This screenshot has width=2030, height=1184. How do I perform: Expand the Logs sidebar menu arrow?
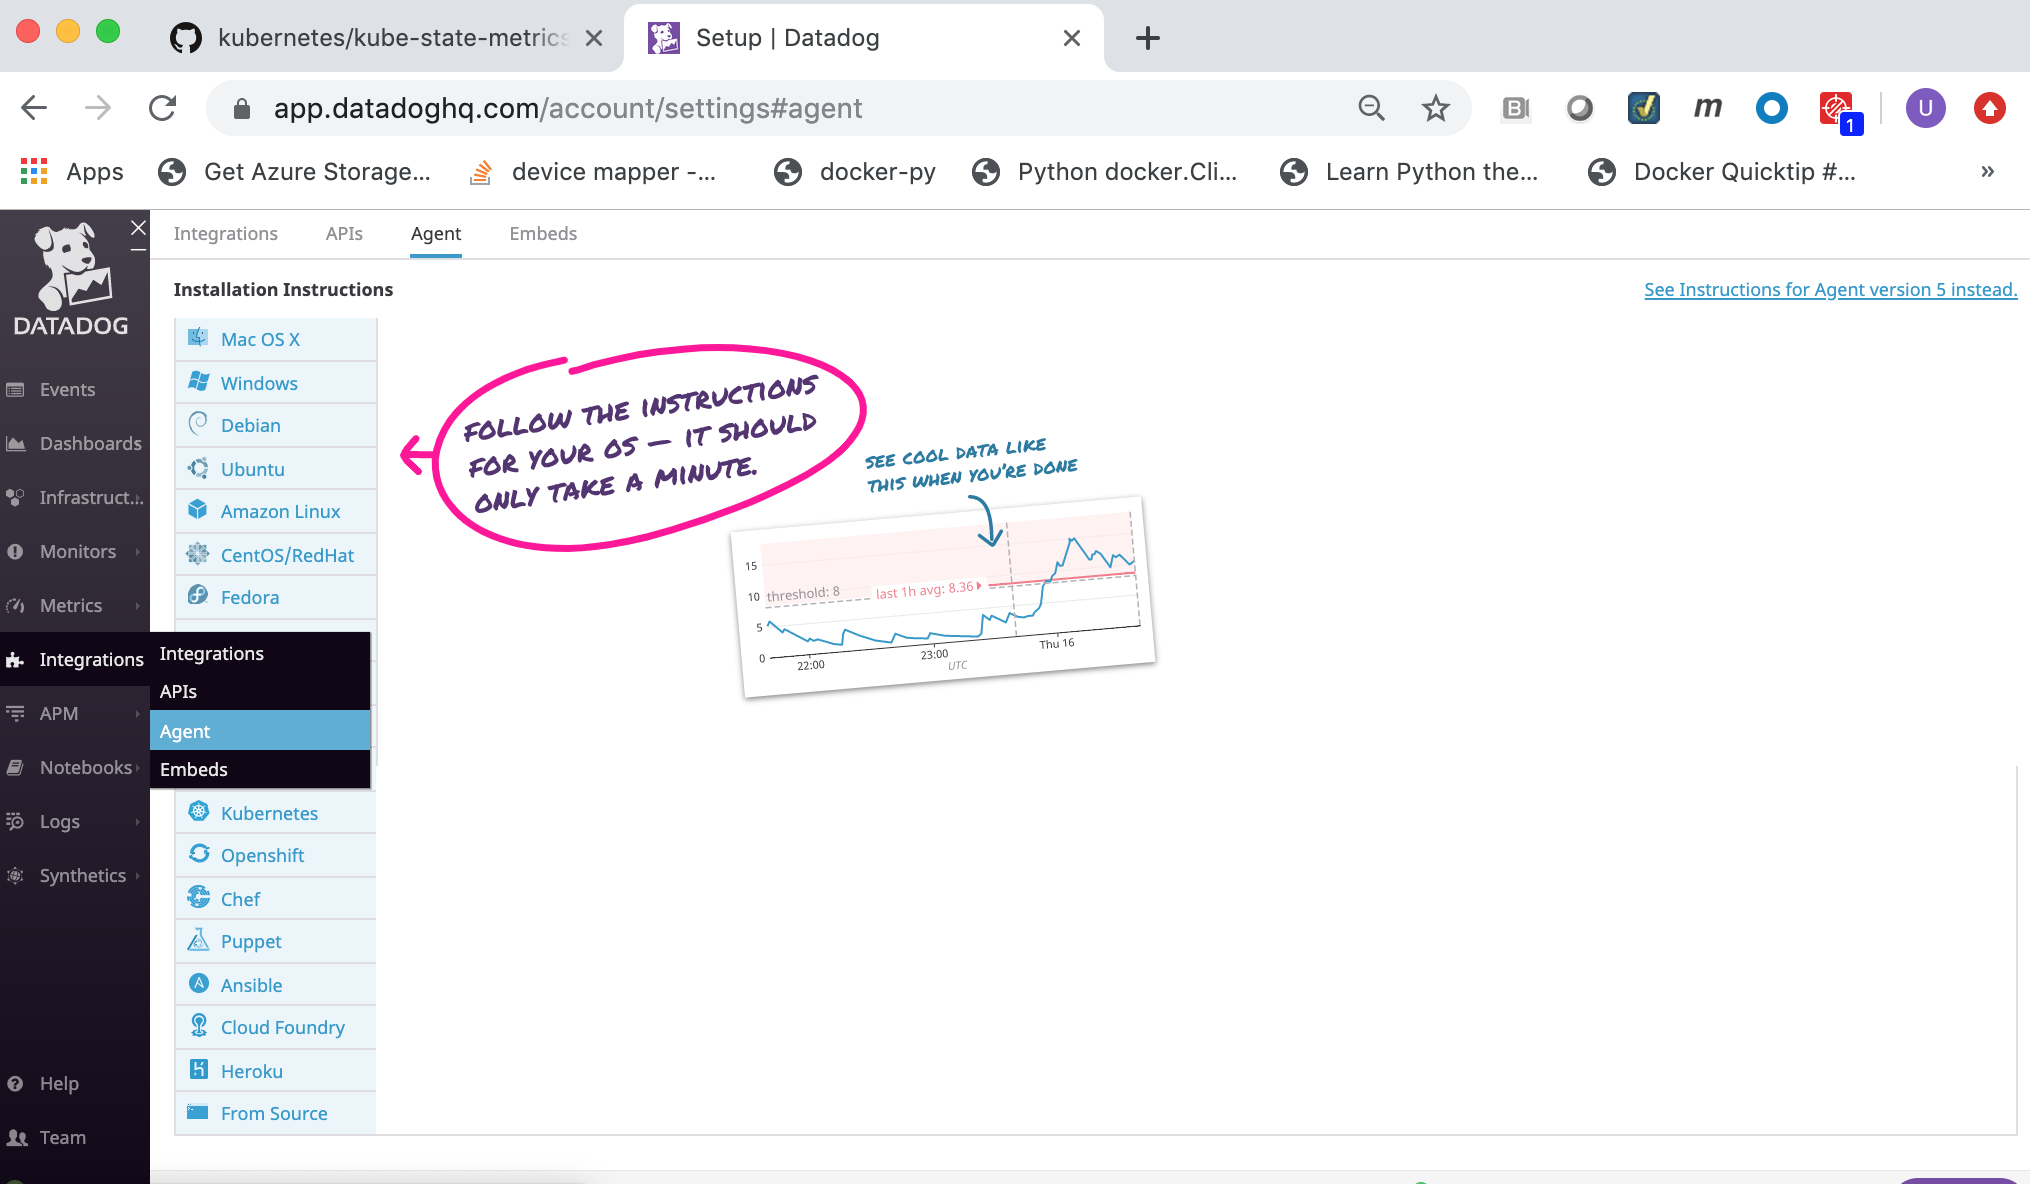138,822
